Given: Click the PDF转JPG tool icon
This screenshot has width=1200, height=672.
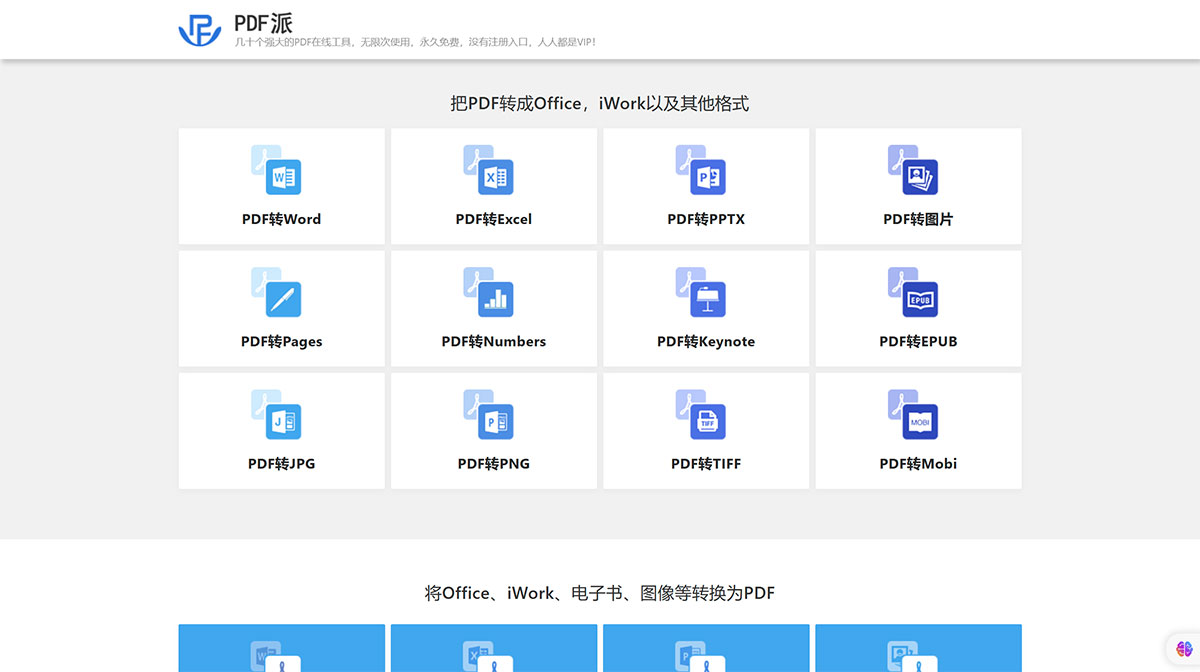Looking at the screenshot, I should point(281,420).
